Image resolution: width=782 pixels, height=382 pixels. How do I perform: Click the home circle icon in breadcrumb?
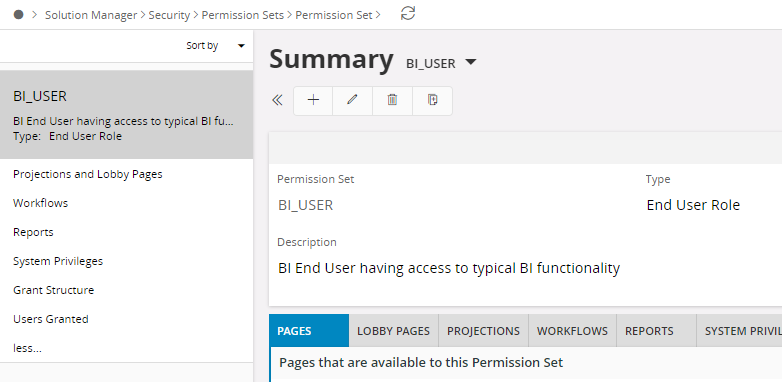(x=18, y=14)
